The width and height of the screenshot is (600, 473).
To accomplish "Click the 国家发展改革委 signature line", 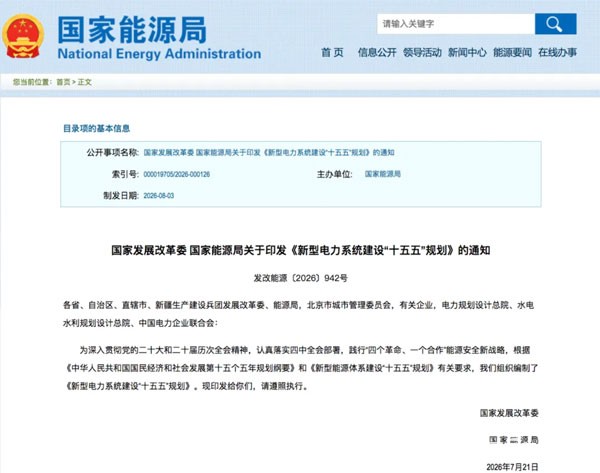I will (509, 413).
